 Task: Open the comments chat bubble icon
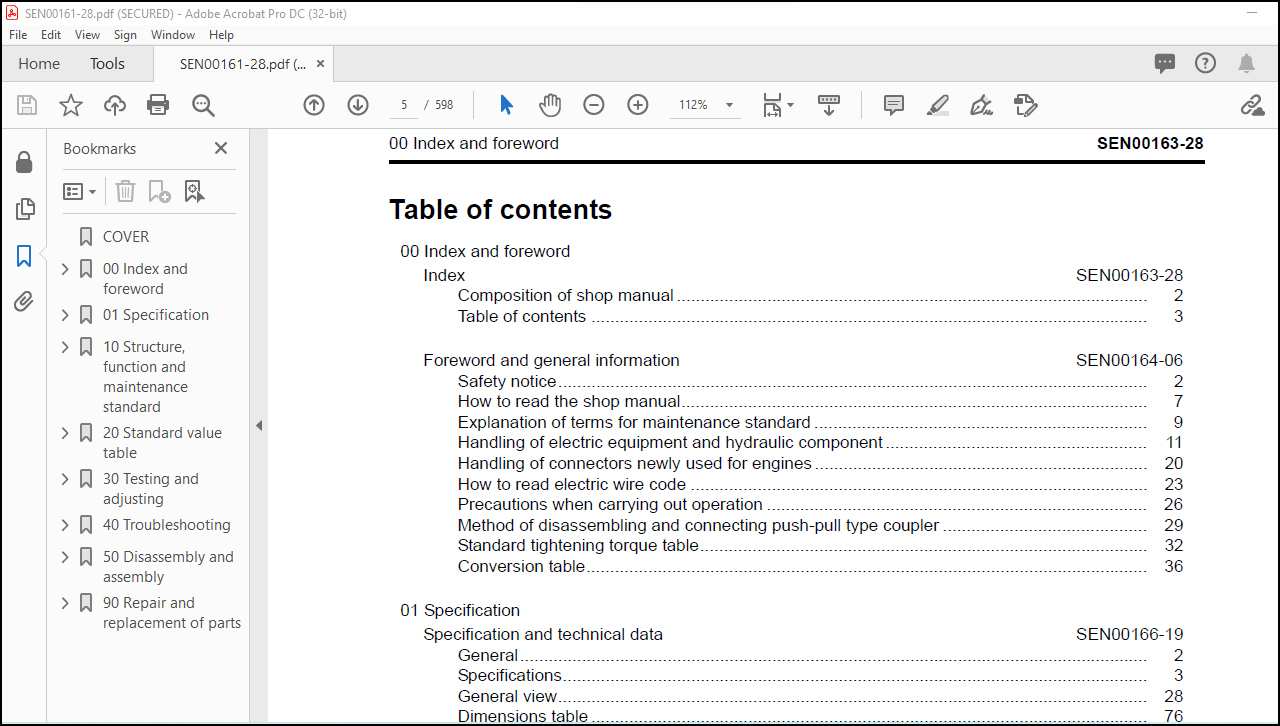(x=1165, y=63)
